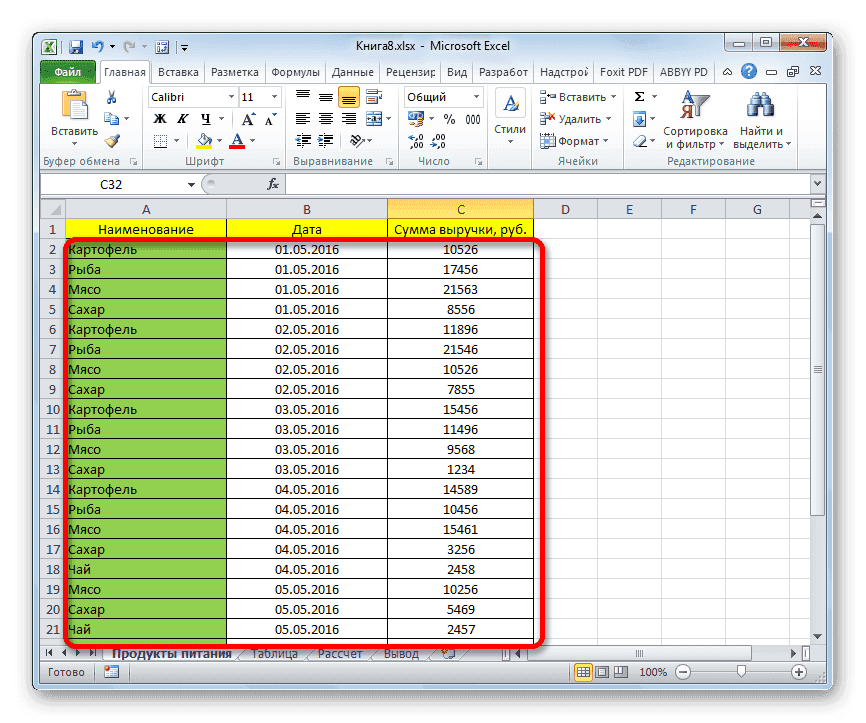Image resolution: width=866 pixels, height=723 pixels.
Task: Click the AutoSum Σ icon
Action: (640, 97)
